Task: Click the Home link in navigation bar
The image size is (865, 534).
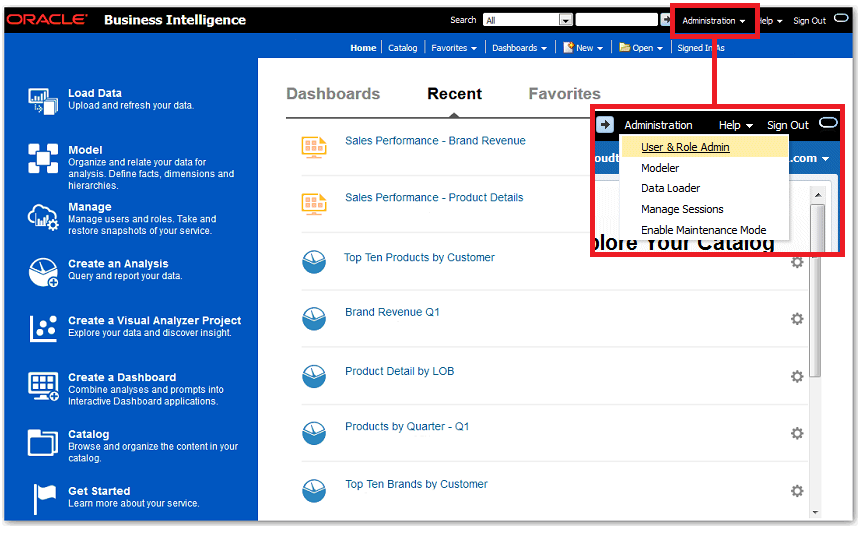Action: (363, 48)
